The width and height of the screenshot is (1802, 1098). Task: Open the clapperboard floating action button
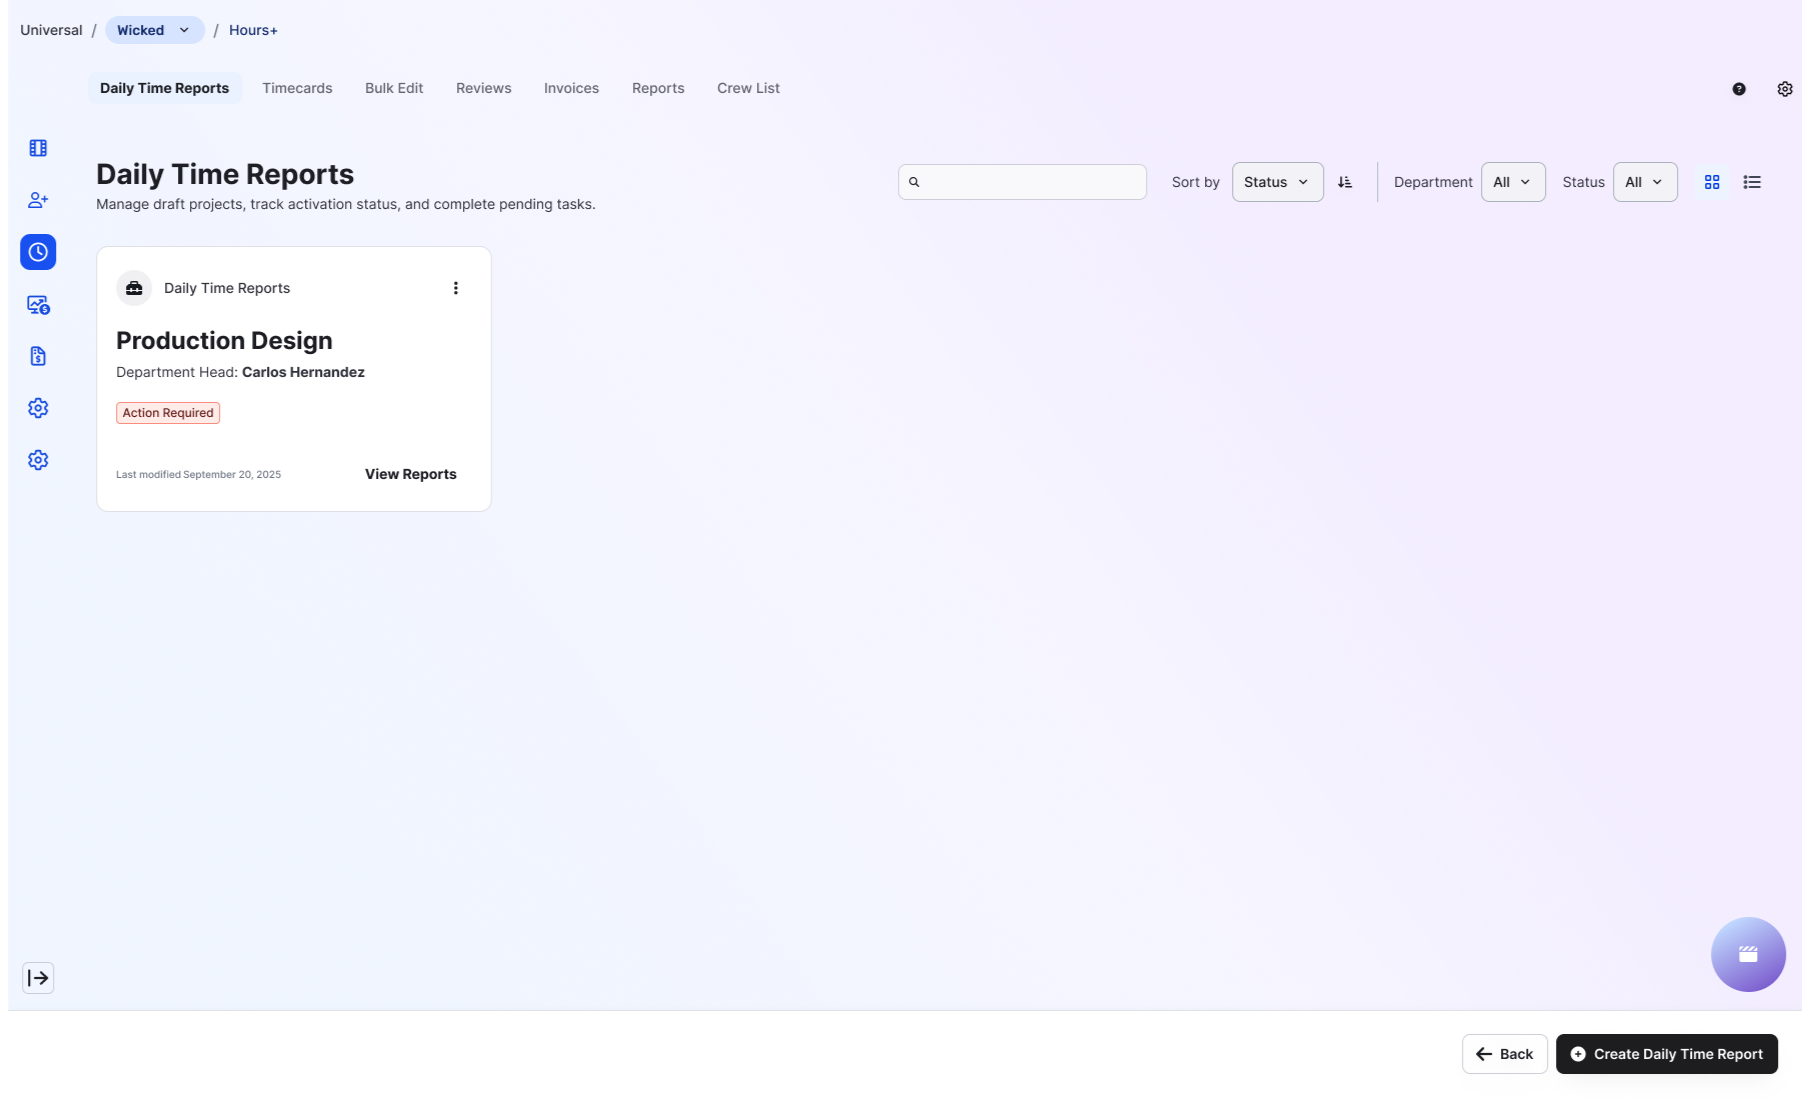[1748, 954]
